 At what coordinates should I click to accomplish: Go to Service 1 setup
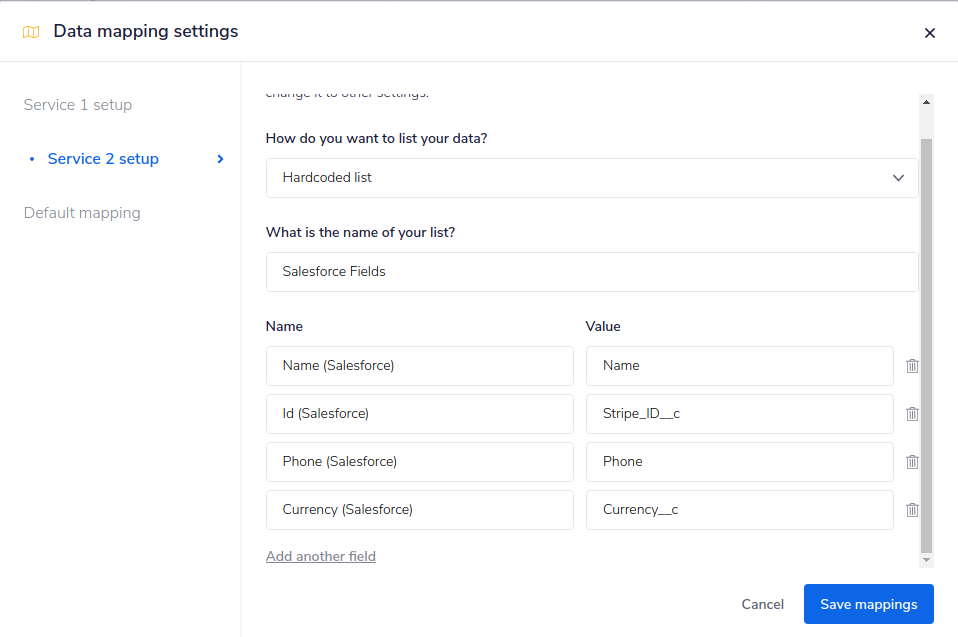[78, 105]
